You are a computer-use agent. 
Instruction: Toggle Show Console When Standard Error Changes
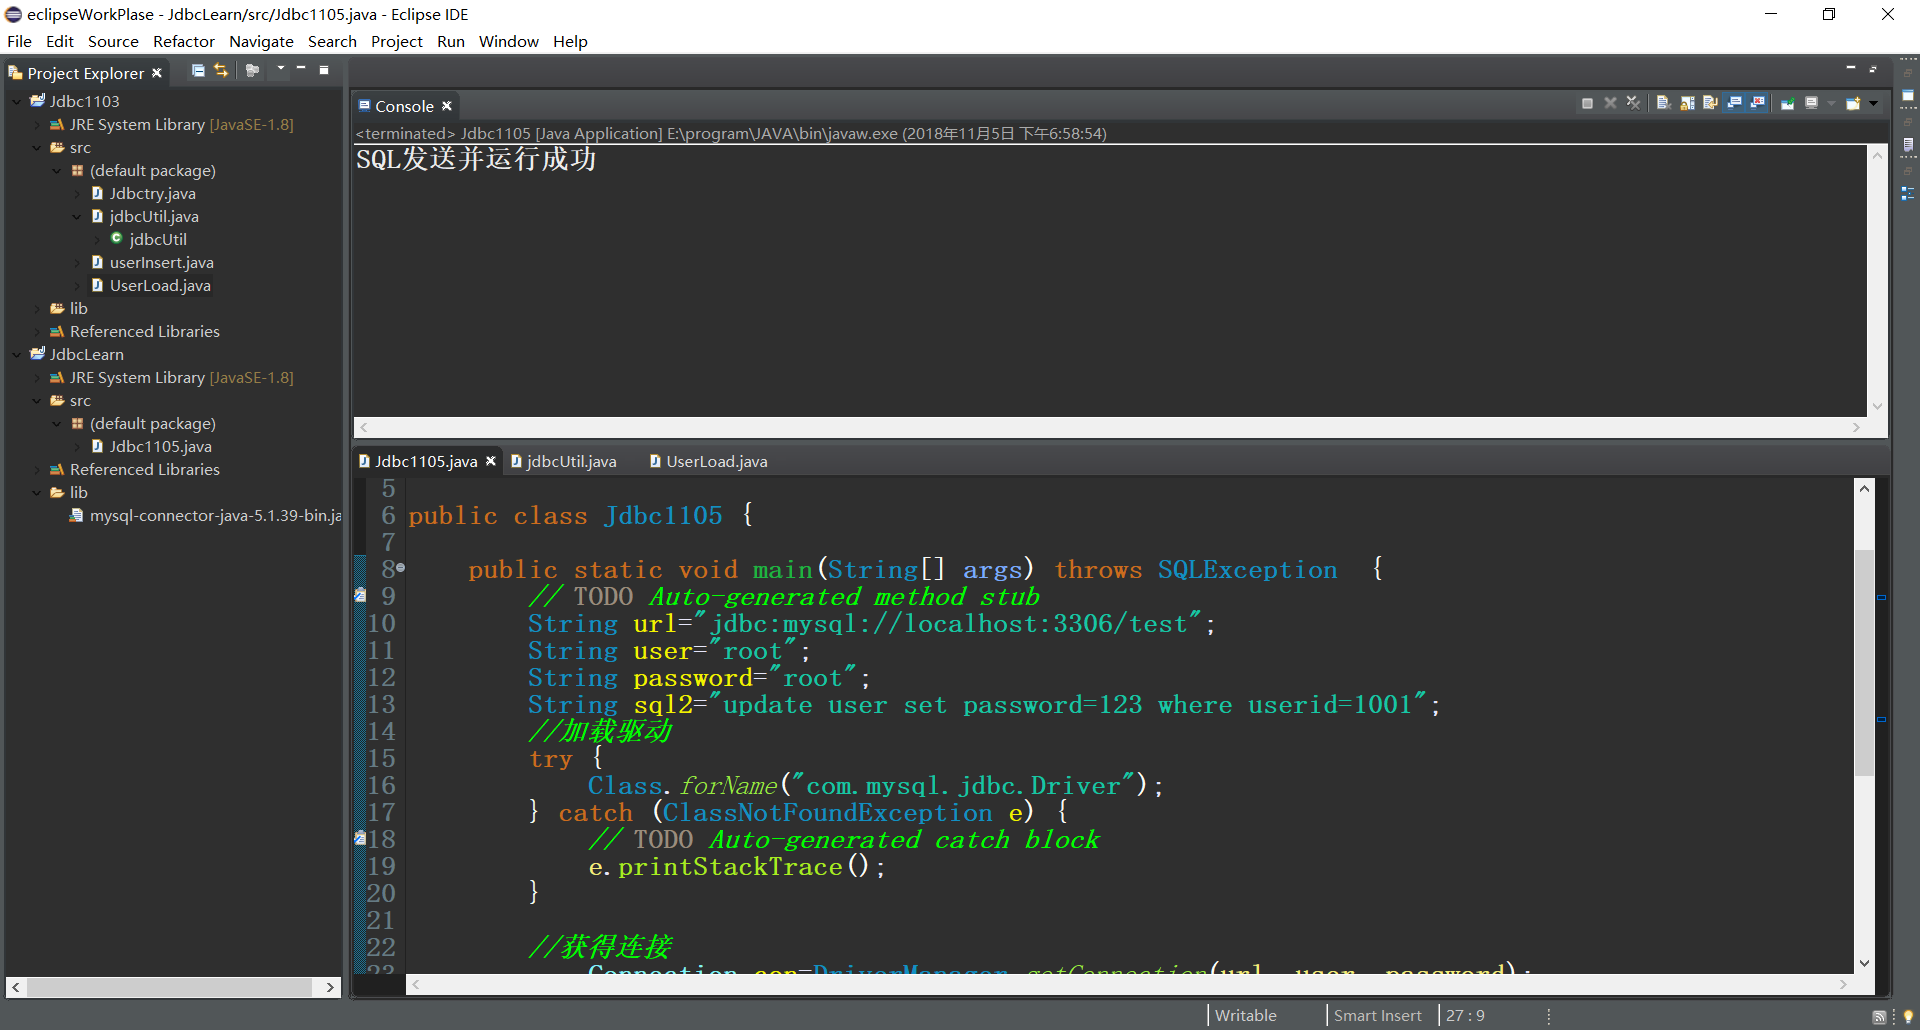[1757, 104]
